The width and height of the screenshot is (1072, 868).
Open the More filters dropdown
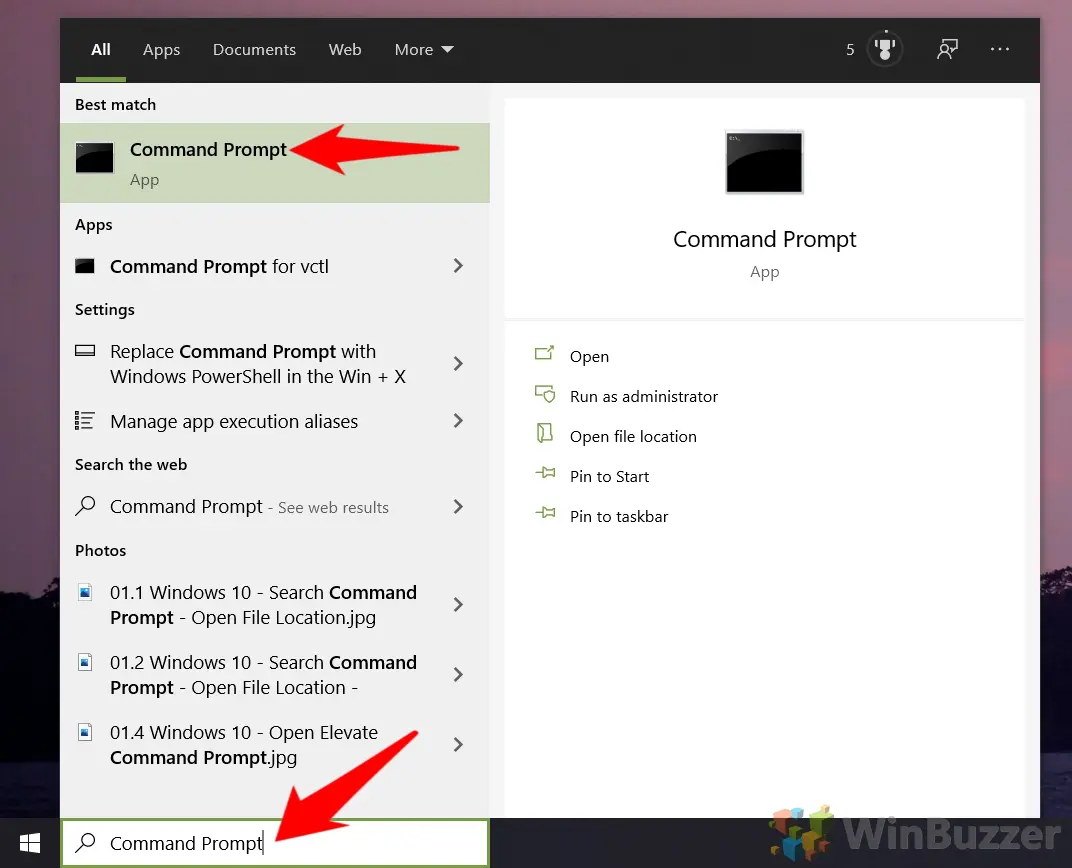424,50
